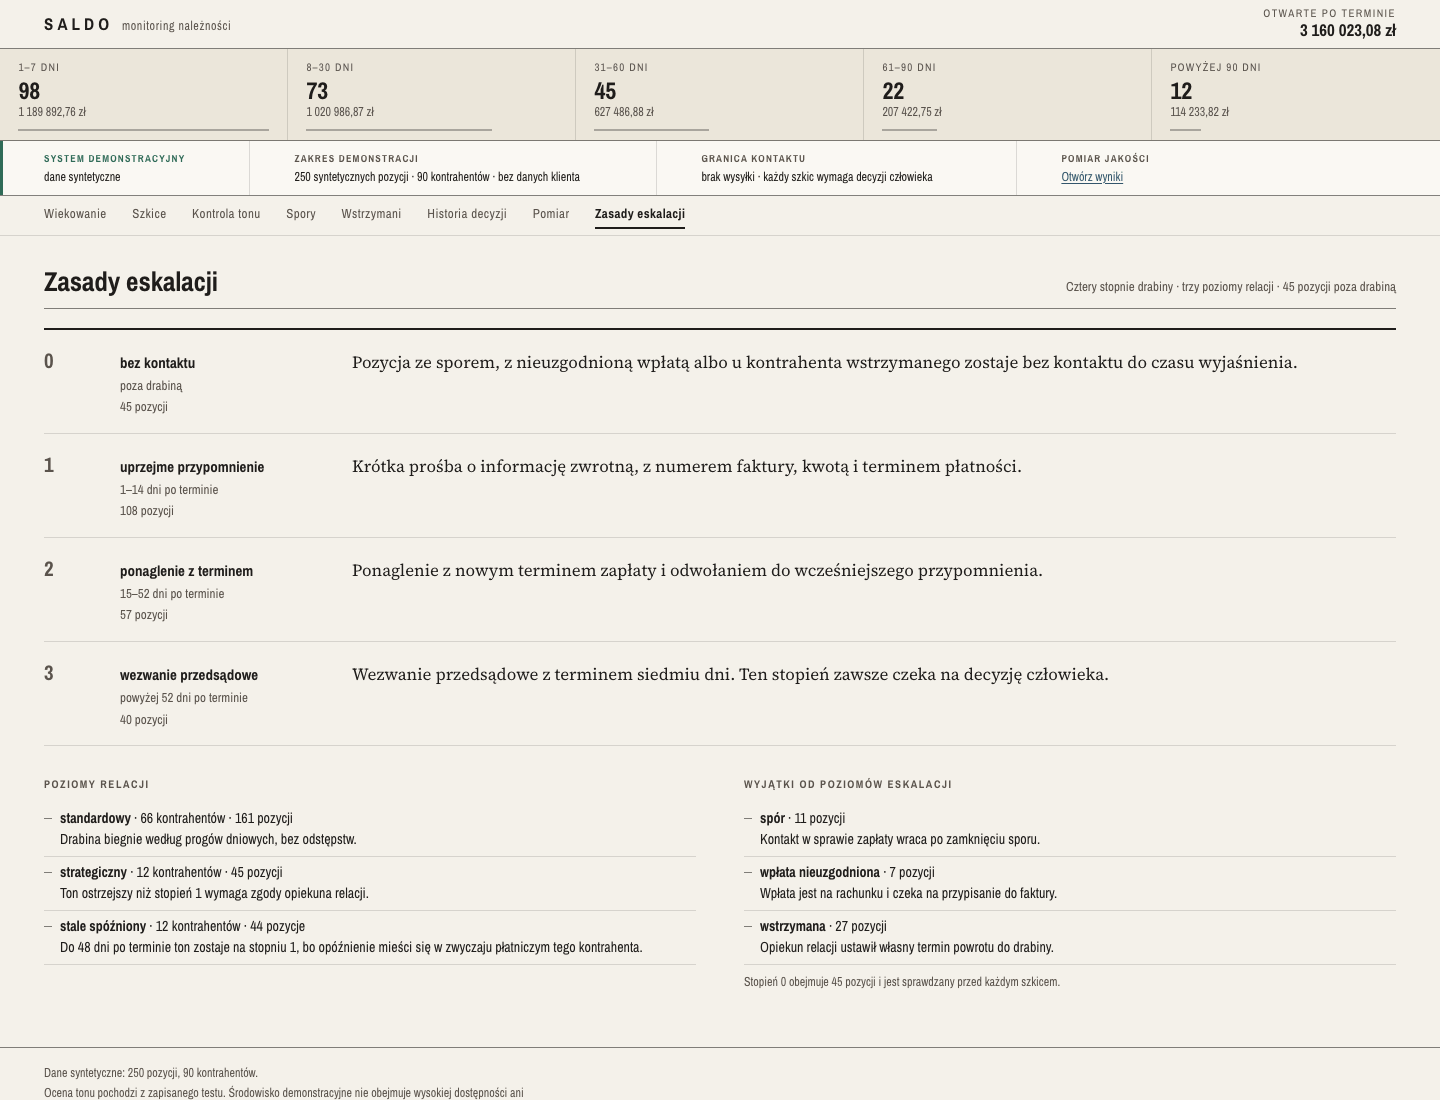Screen dimensions: 1440x1100
Task: Select the "strategiczny" relation level row
Action: 370,883
